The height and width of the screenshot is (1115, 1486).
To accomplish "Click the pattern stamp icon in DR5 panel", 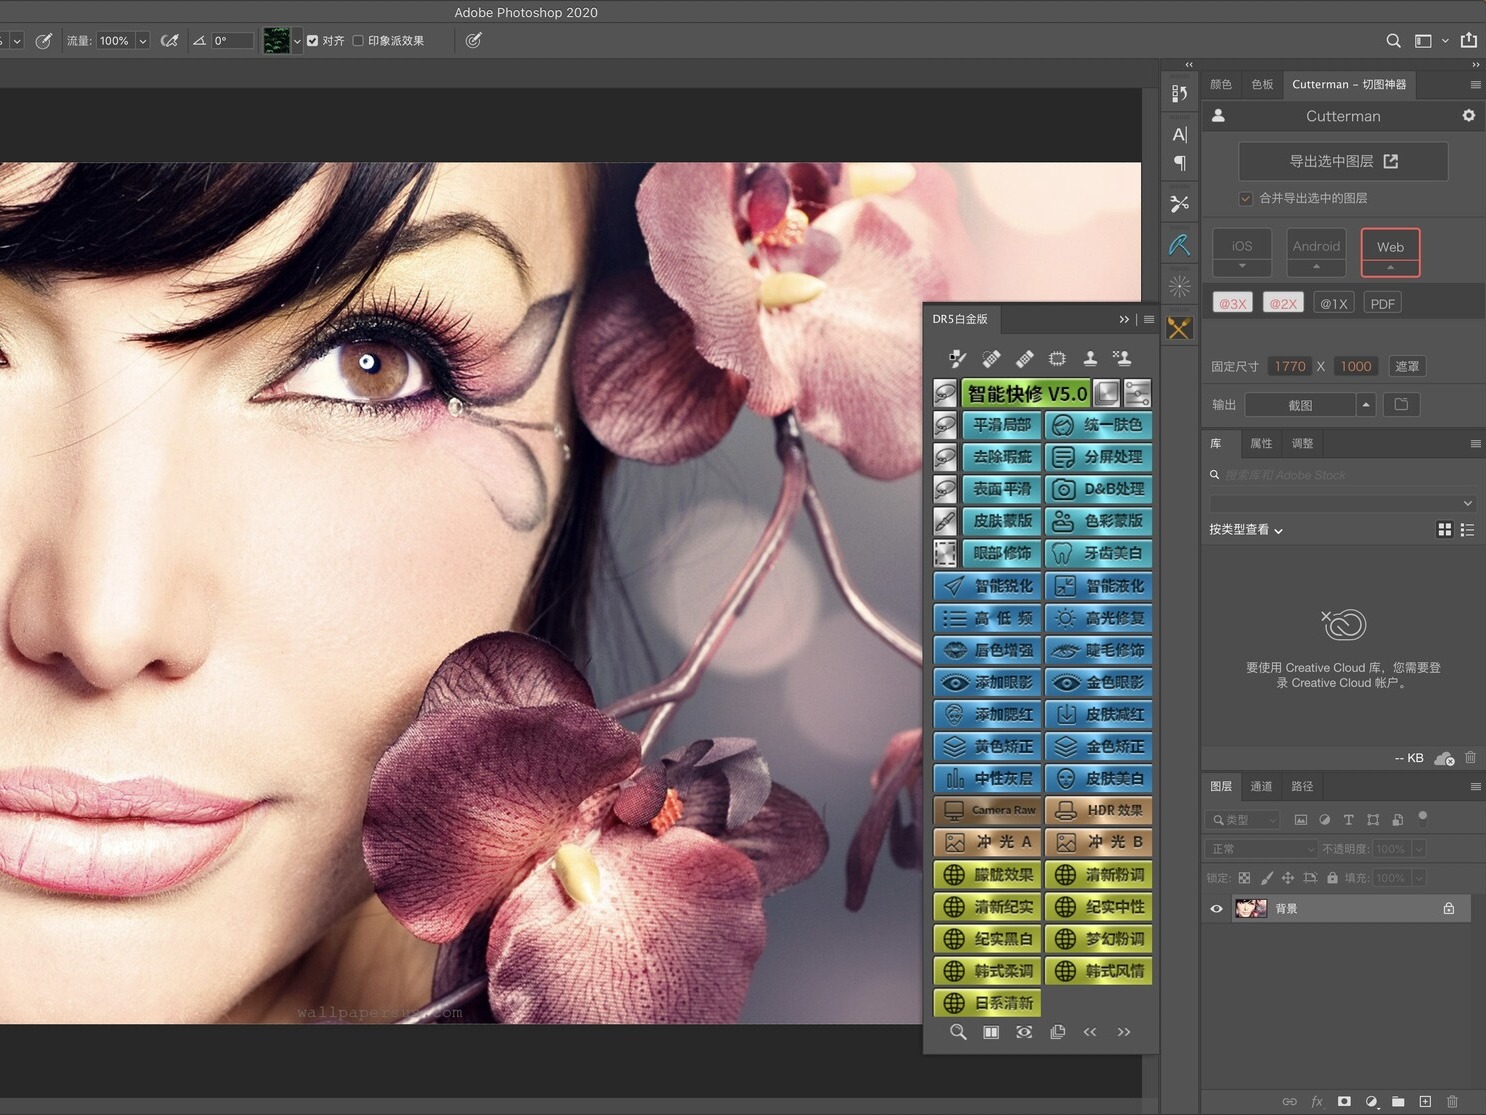I will pyautogui.click(x=1122, y=357).
